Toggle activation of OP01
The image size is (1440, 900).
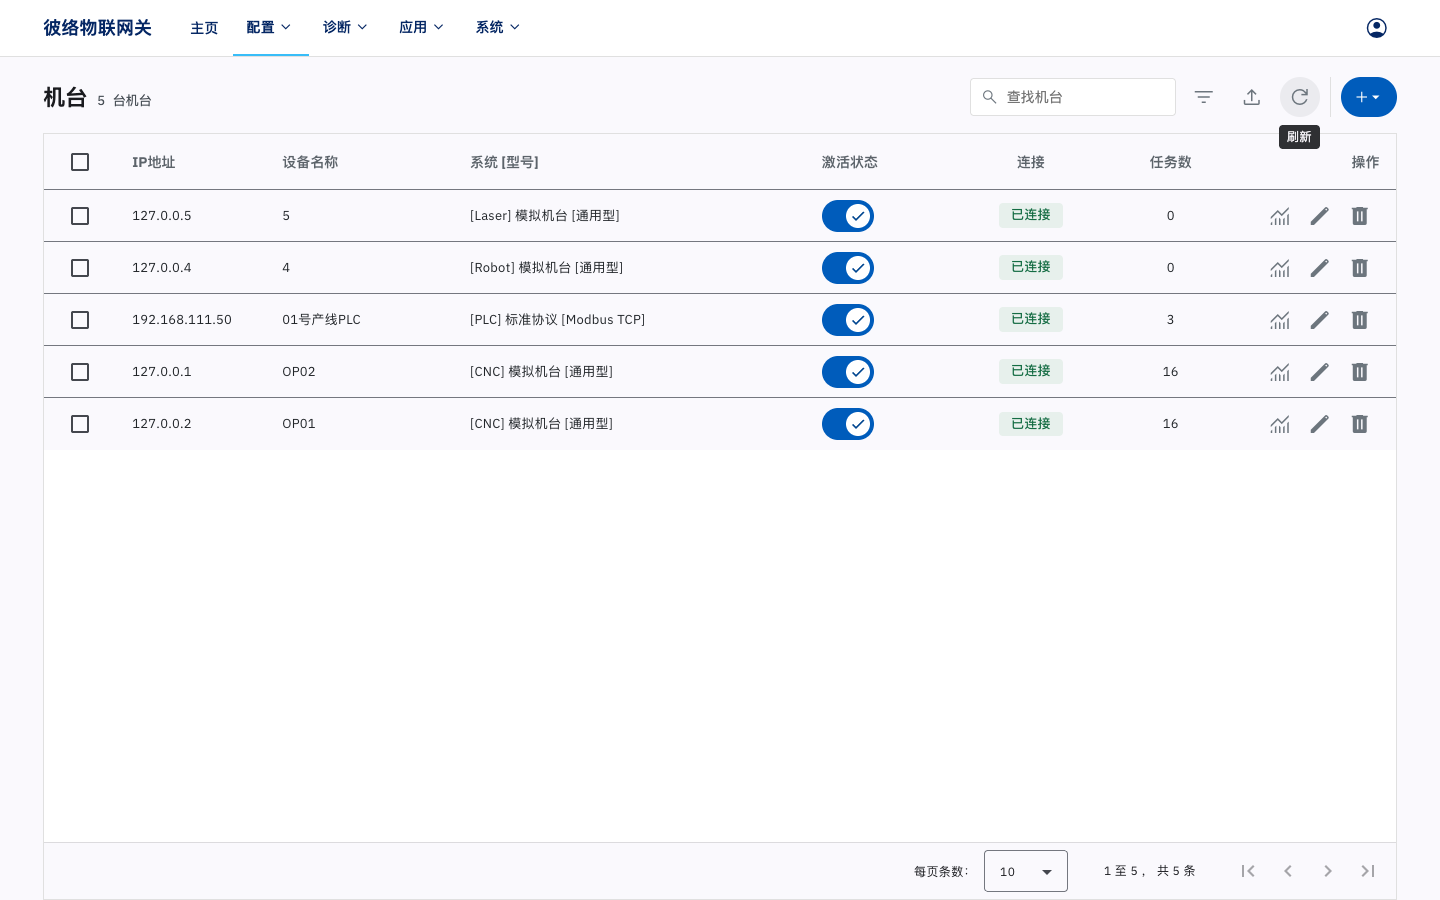[848, 424]
